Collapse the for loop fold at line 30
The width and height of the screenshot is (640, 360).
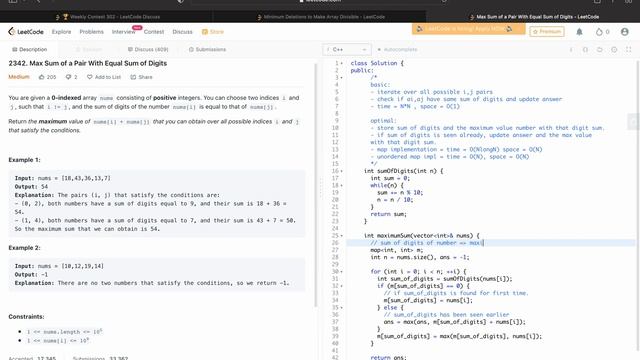(342, 271)
